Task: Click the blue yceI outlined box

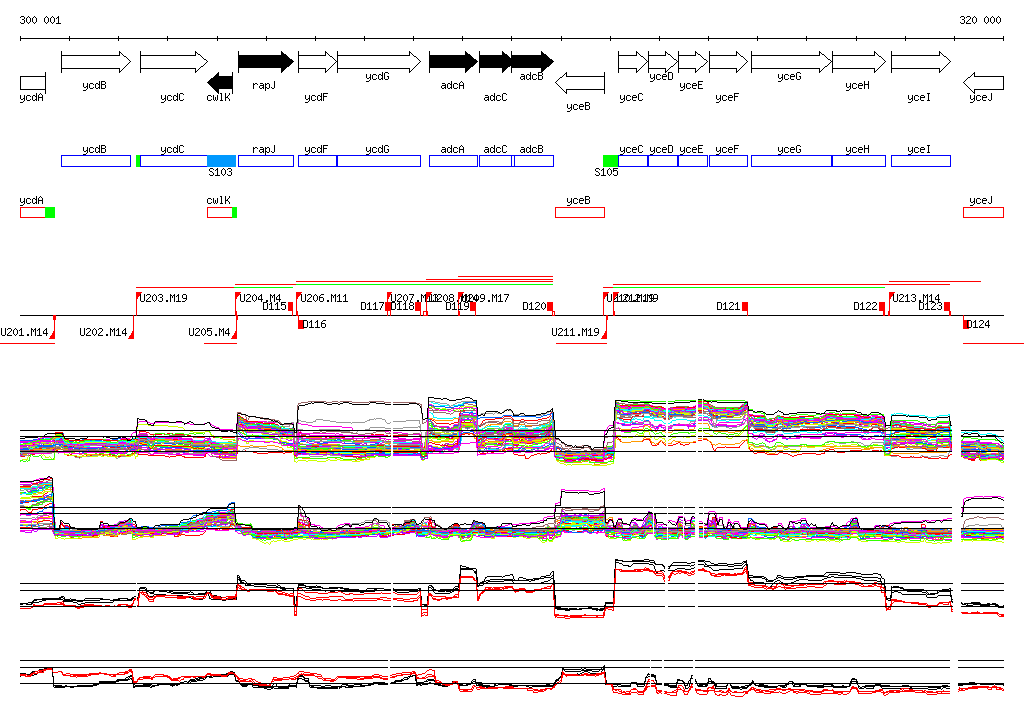Action: coord(921,161)
